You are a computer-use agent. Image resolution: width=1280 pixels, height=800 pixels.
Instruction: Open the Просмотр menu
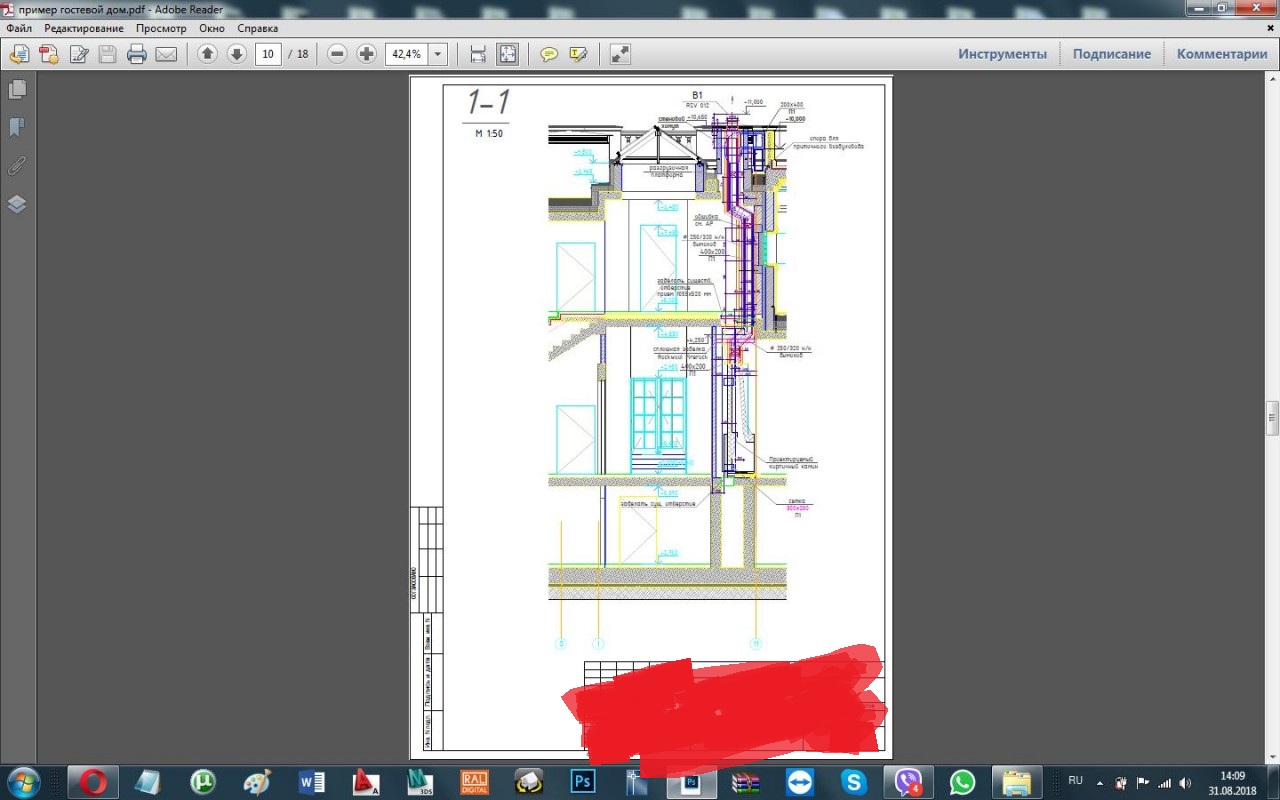161,29
